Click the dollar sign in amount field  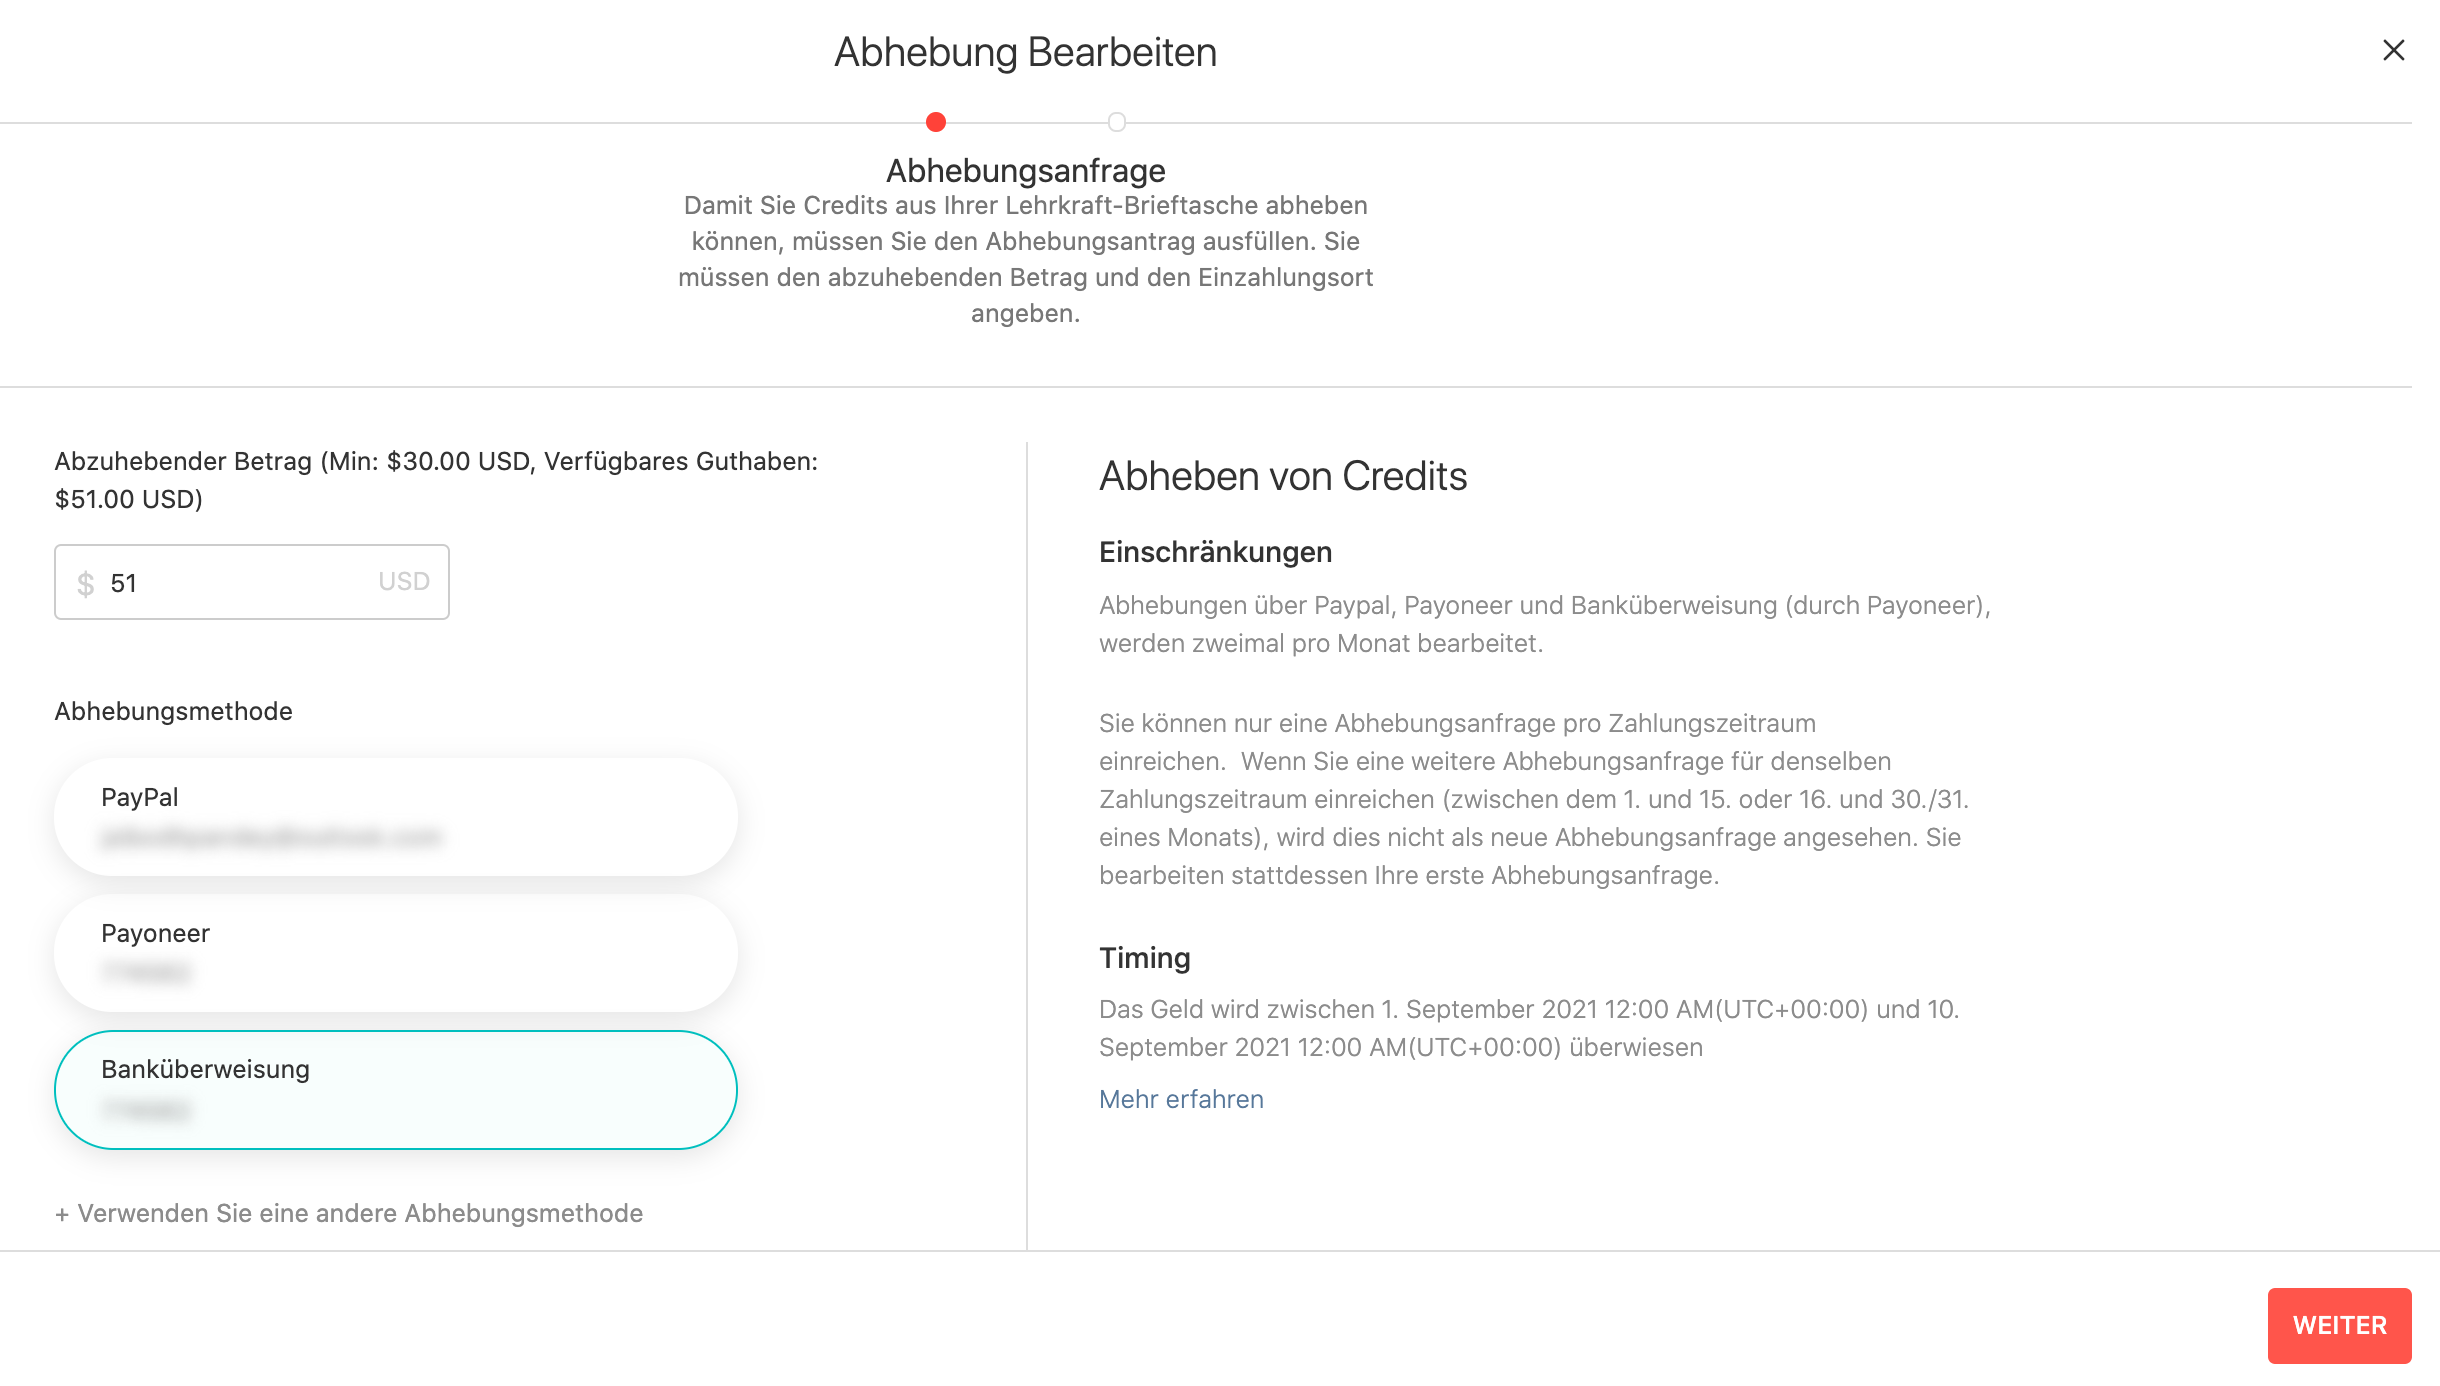point(86,583)
